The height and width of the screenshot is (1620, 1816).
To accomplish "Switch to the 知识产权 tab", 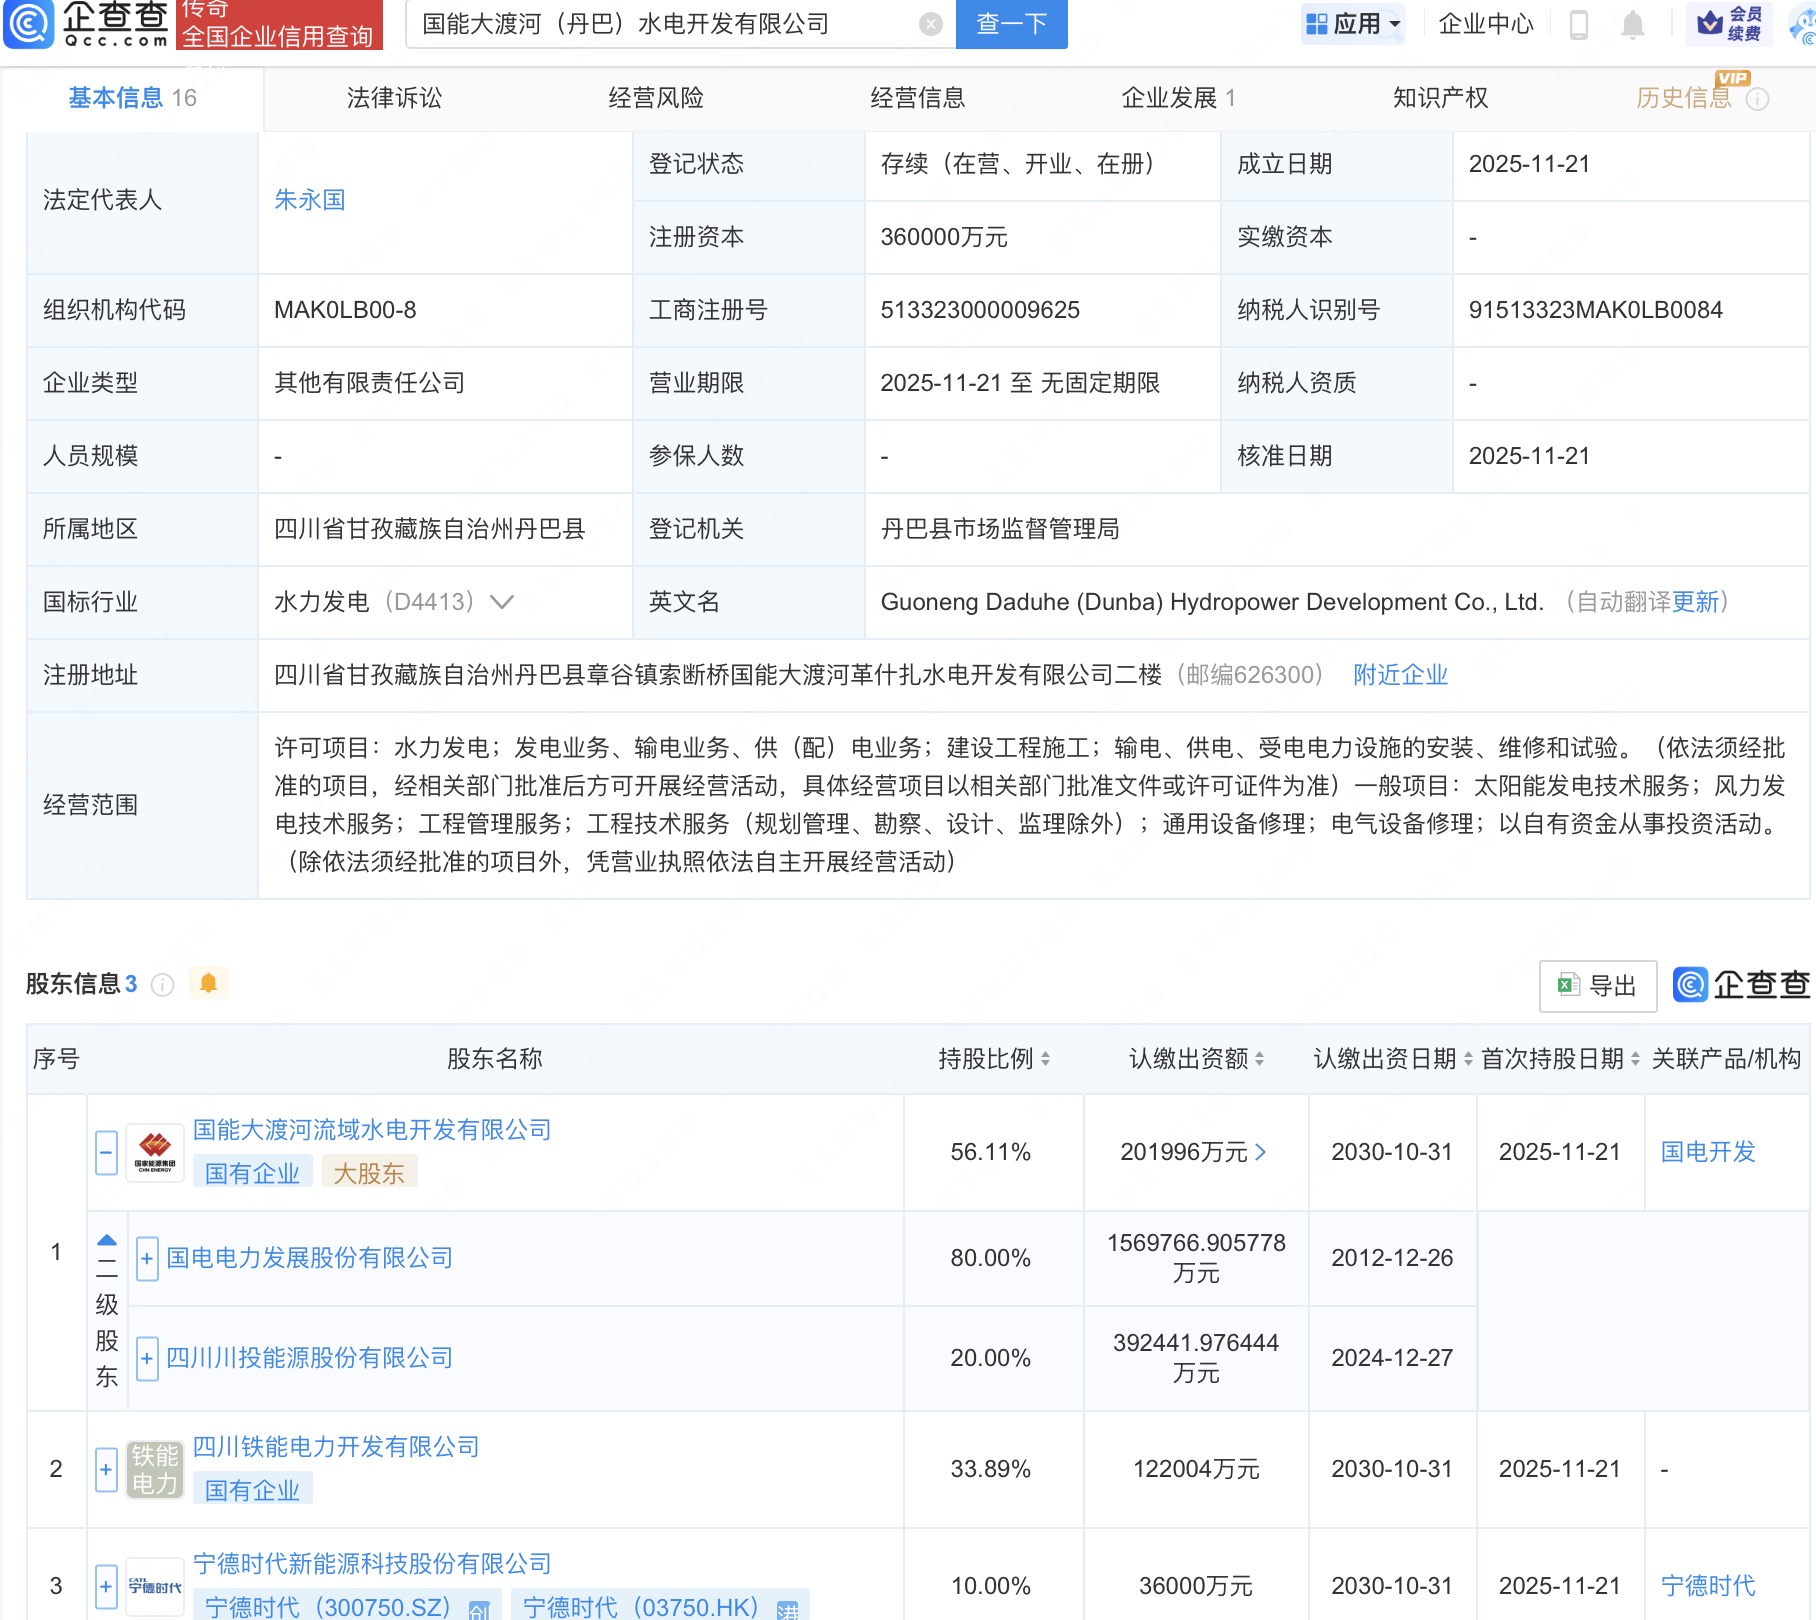I will (1440, 98).
